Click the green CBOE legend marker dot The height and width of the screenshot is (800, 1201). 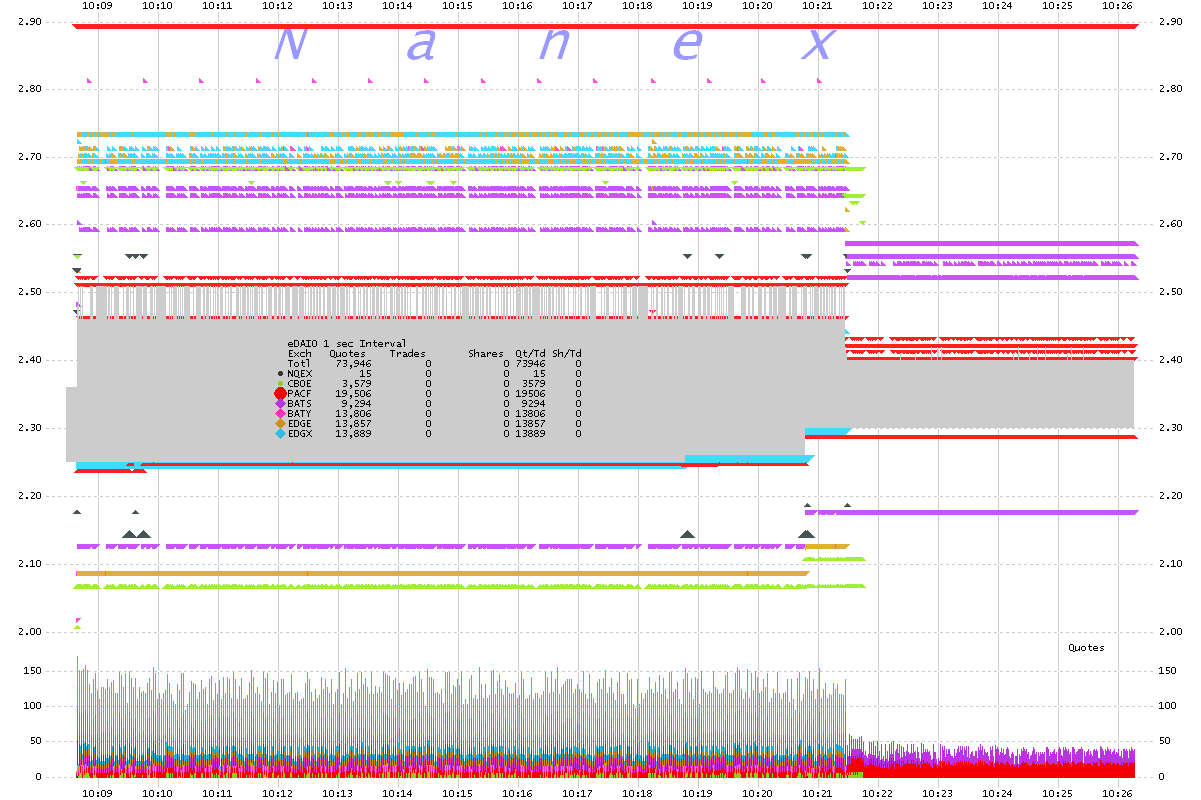(x=280, y=383)
